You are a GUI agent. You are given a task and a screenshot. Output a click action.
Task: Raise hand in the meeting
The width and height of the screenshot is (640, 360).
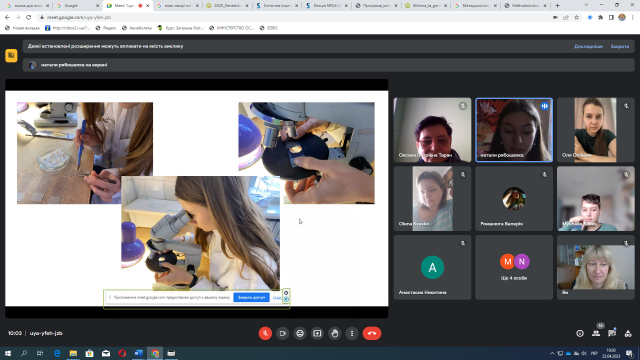pos(335,333)
